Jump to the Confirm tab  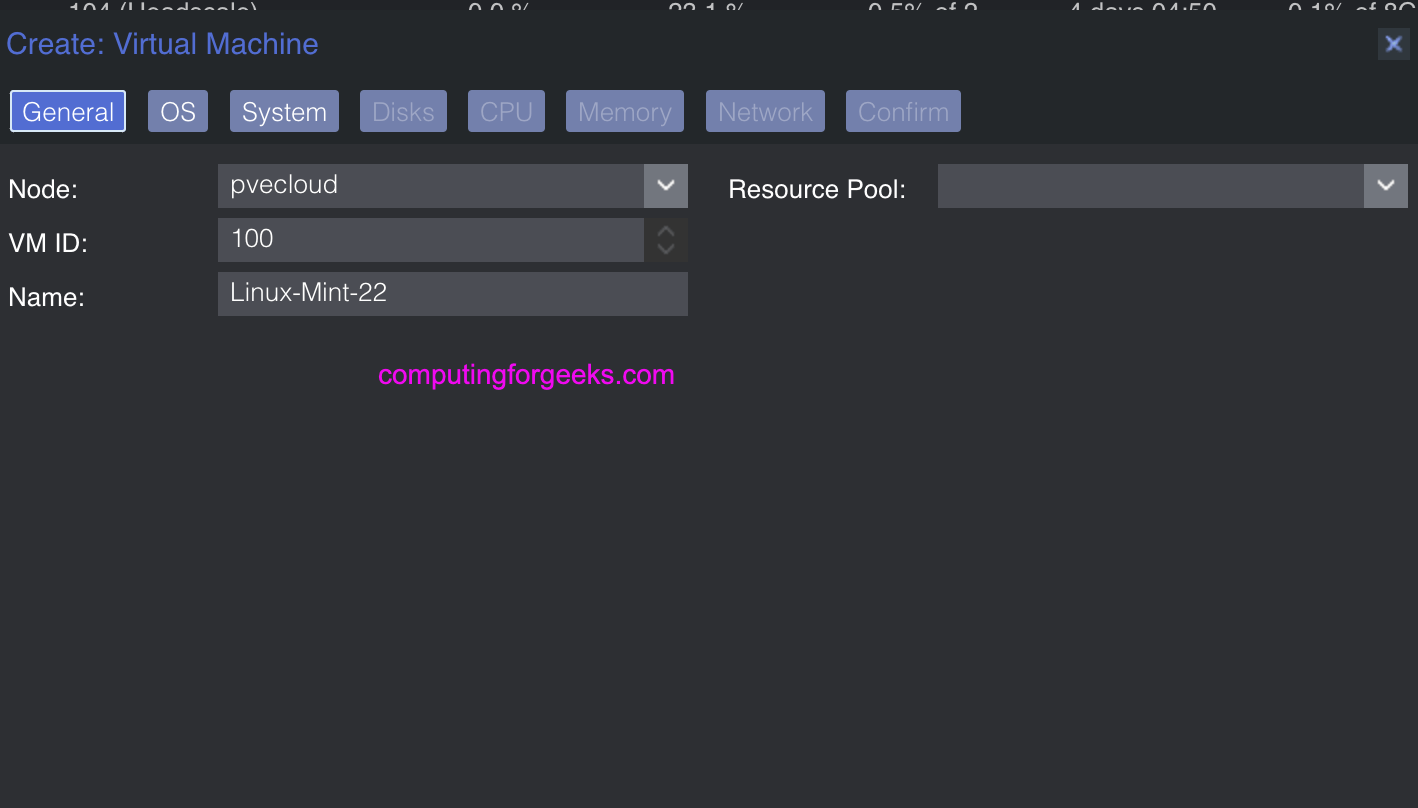903,112
